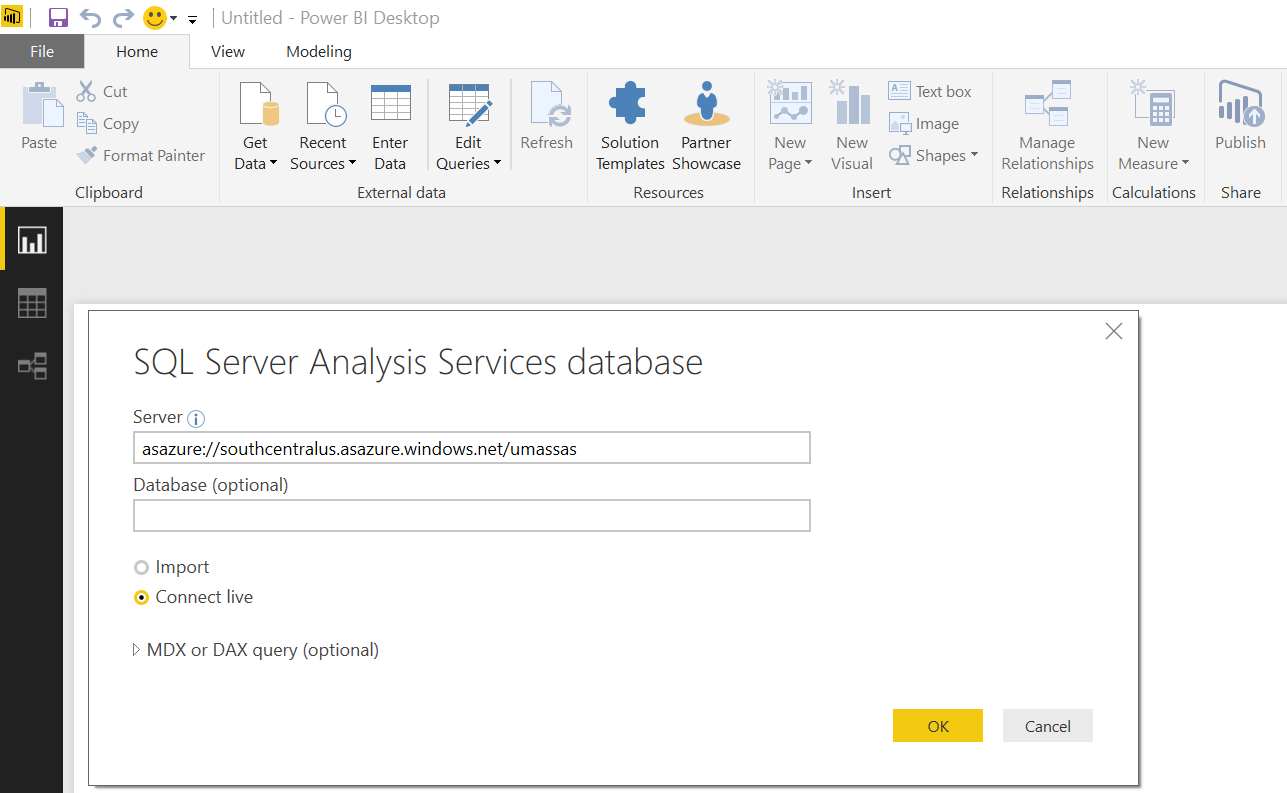Screen dimensions: 1287x793
Task: Click the smiley feedback icon
Action: [x=154, y=18]
